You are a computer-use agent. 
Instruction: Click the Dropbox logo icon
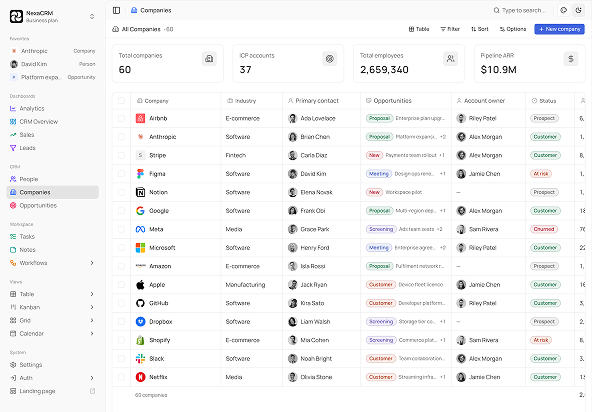coord(140,322)
